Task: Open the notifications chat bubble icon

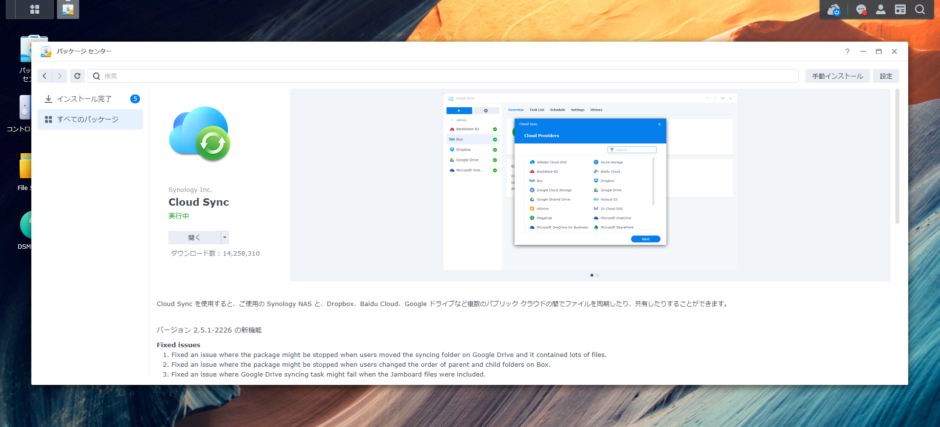Action: point(860,9)
